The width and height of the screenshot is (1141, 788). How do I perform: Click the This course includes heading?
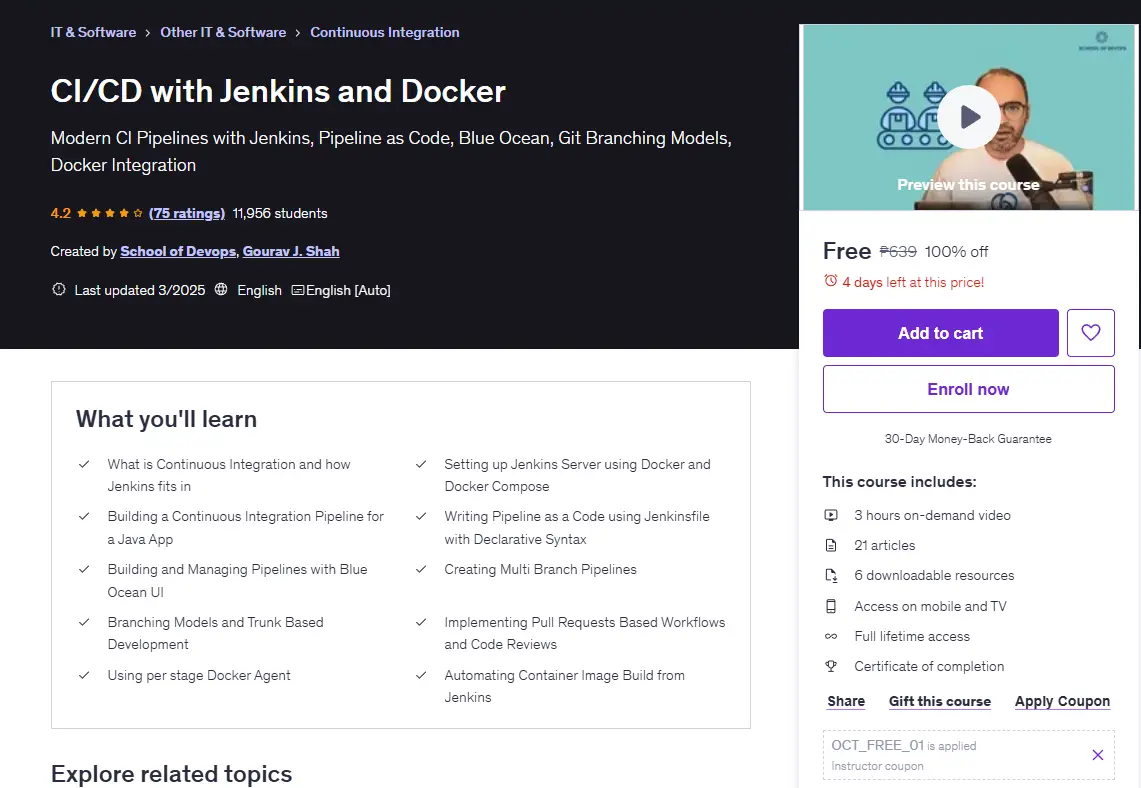pos(899,482)
